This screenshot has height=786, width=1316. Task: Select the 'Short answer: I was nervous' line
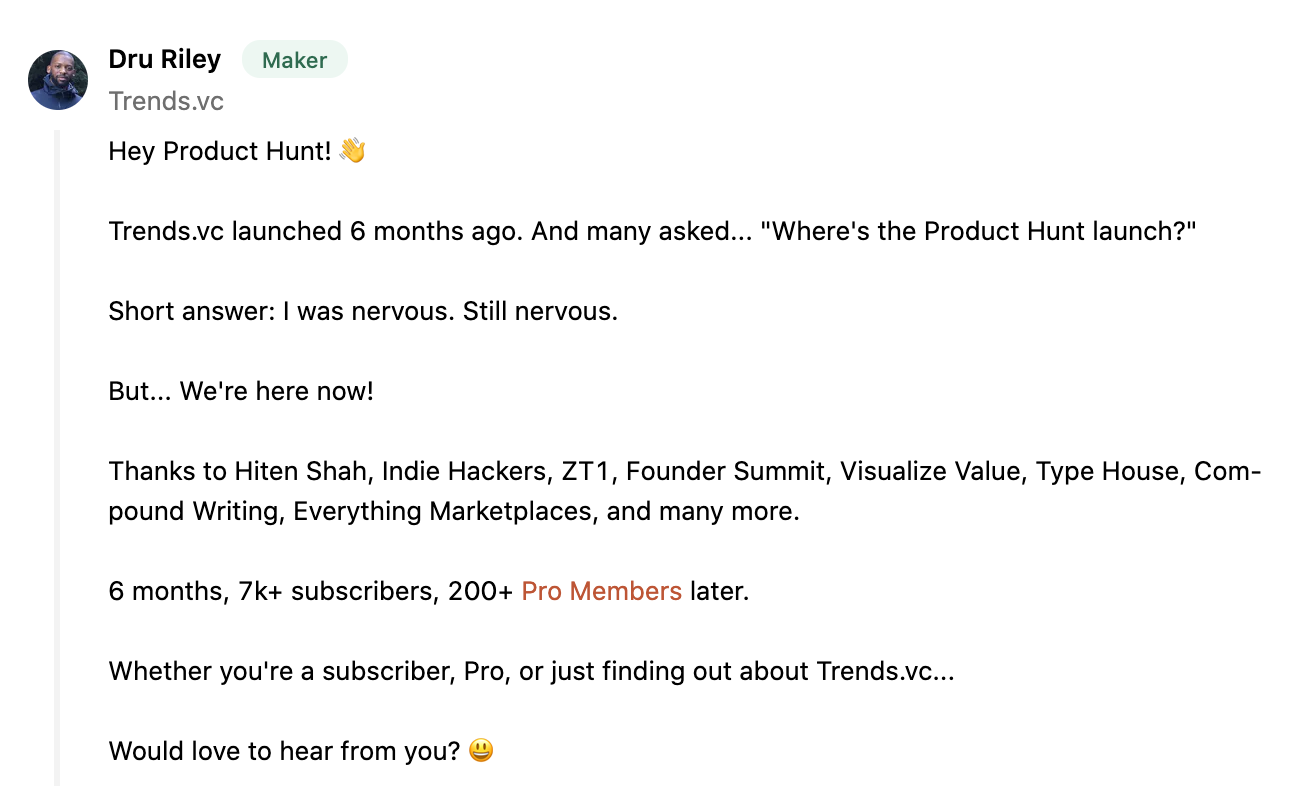point(363,311)
